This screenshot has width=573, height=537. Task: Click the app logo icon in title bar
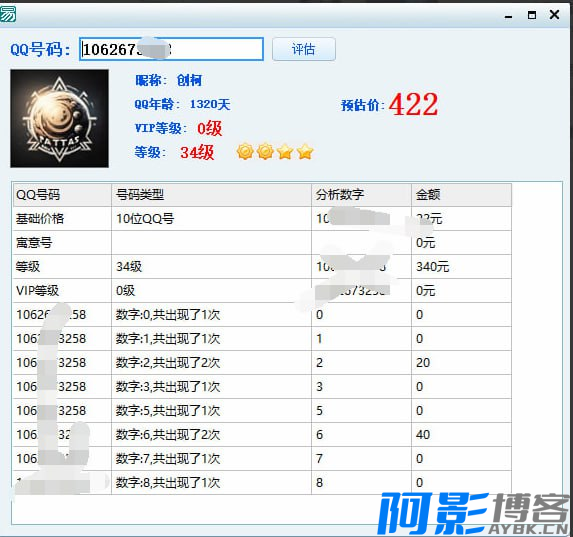[8, 15]
